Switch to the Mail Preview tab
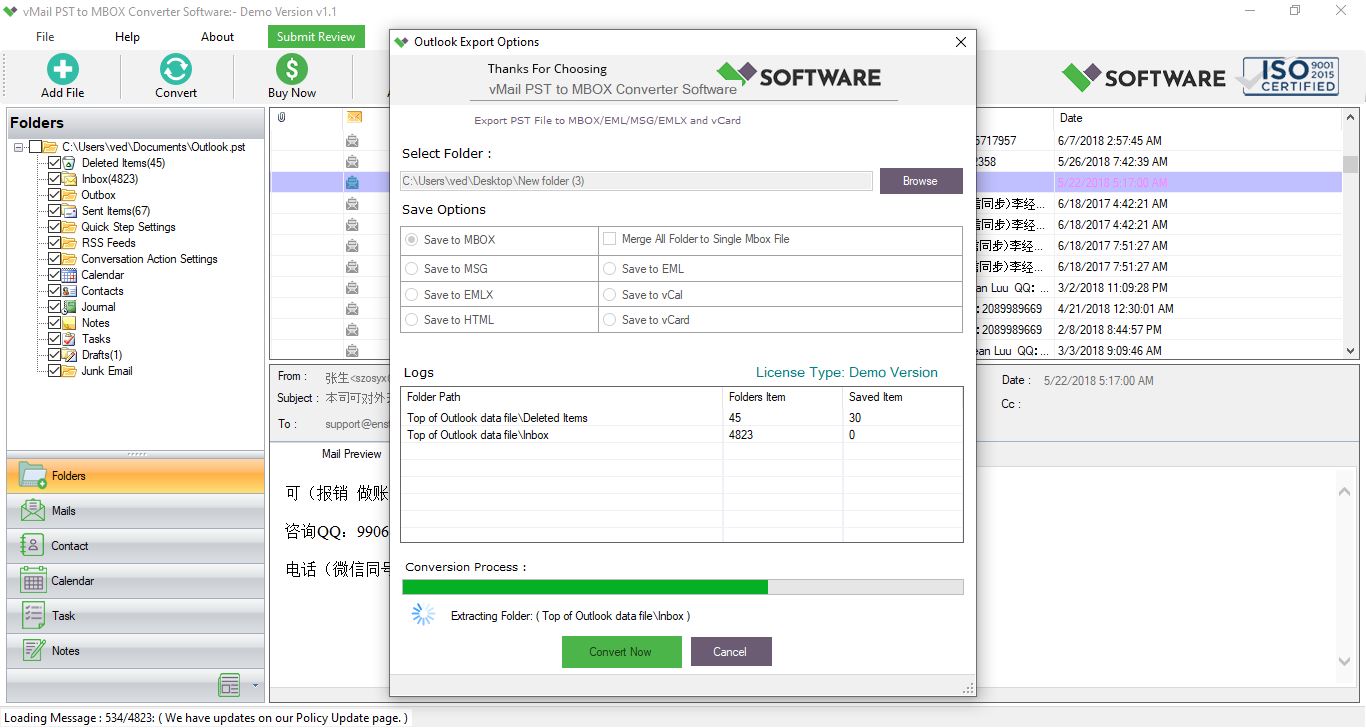1366x728 pixels. [351, 454]
